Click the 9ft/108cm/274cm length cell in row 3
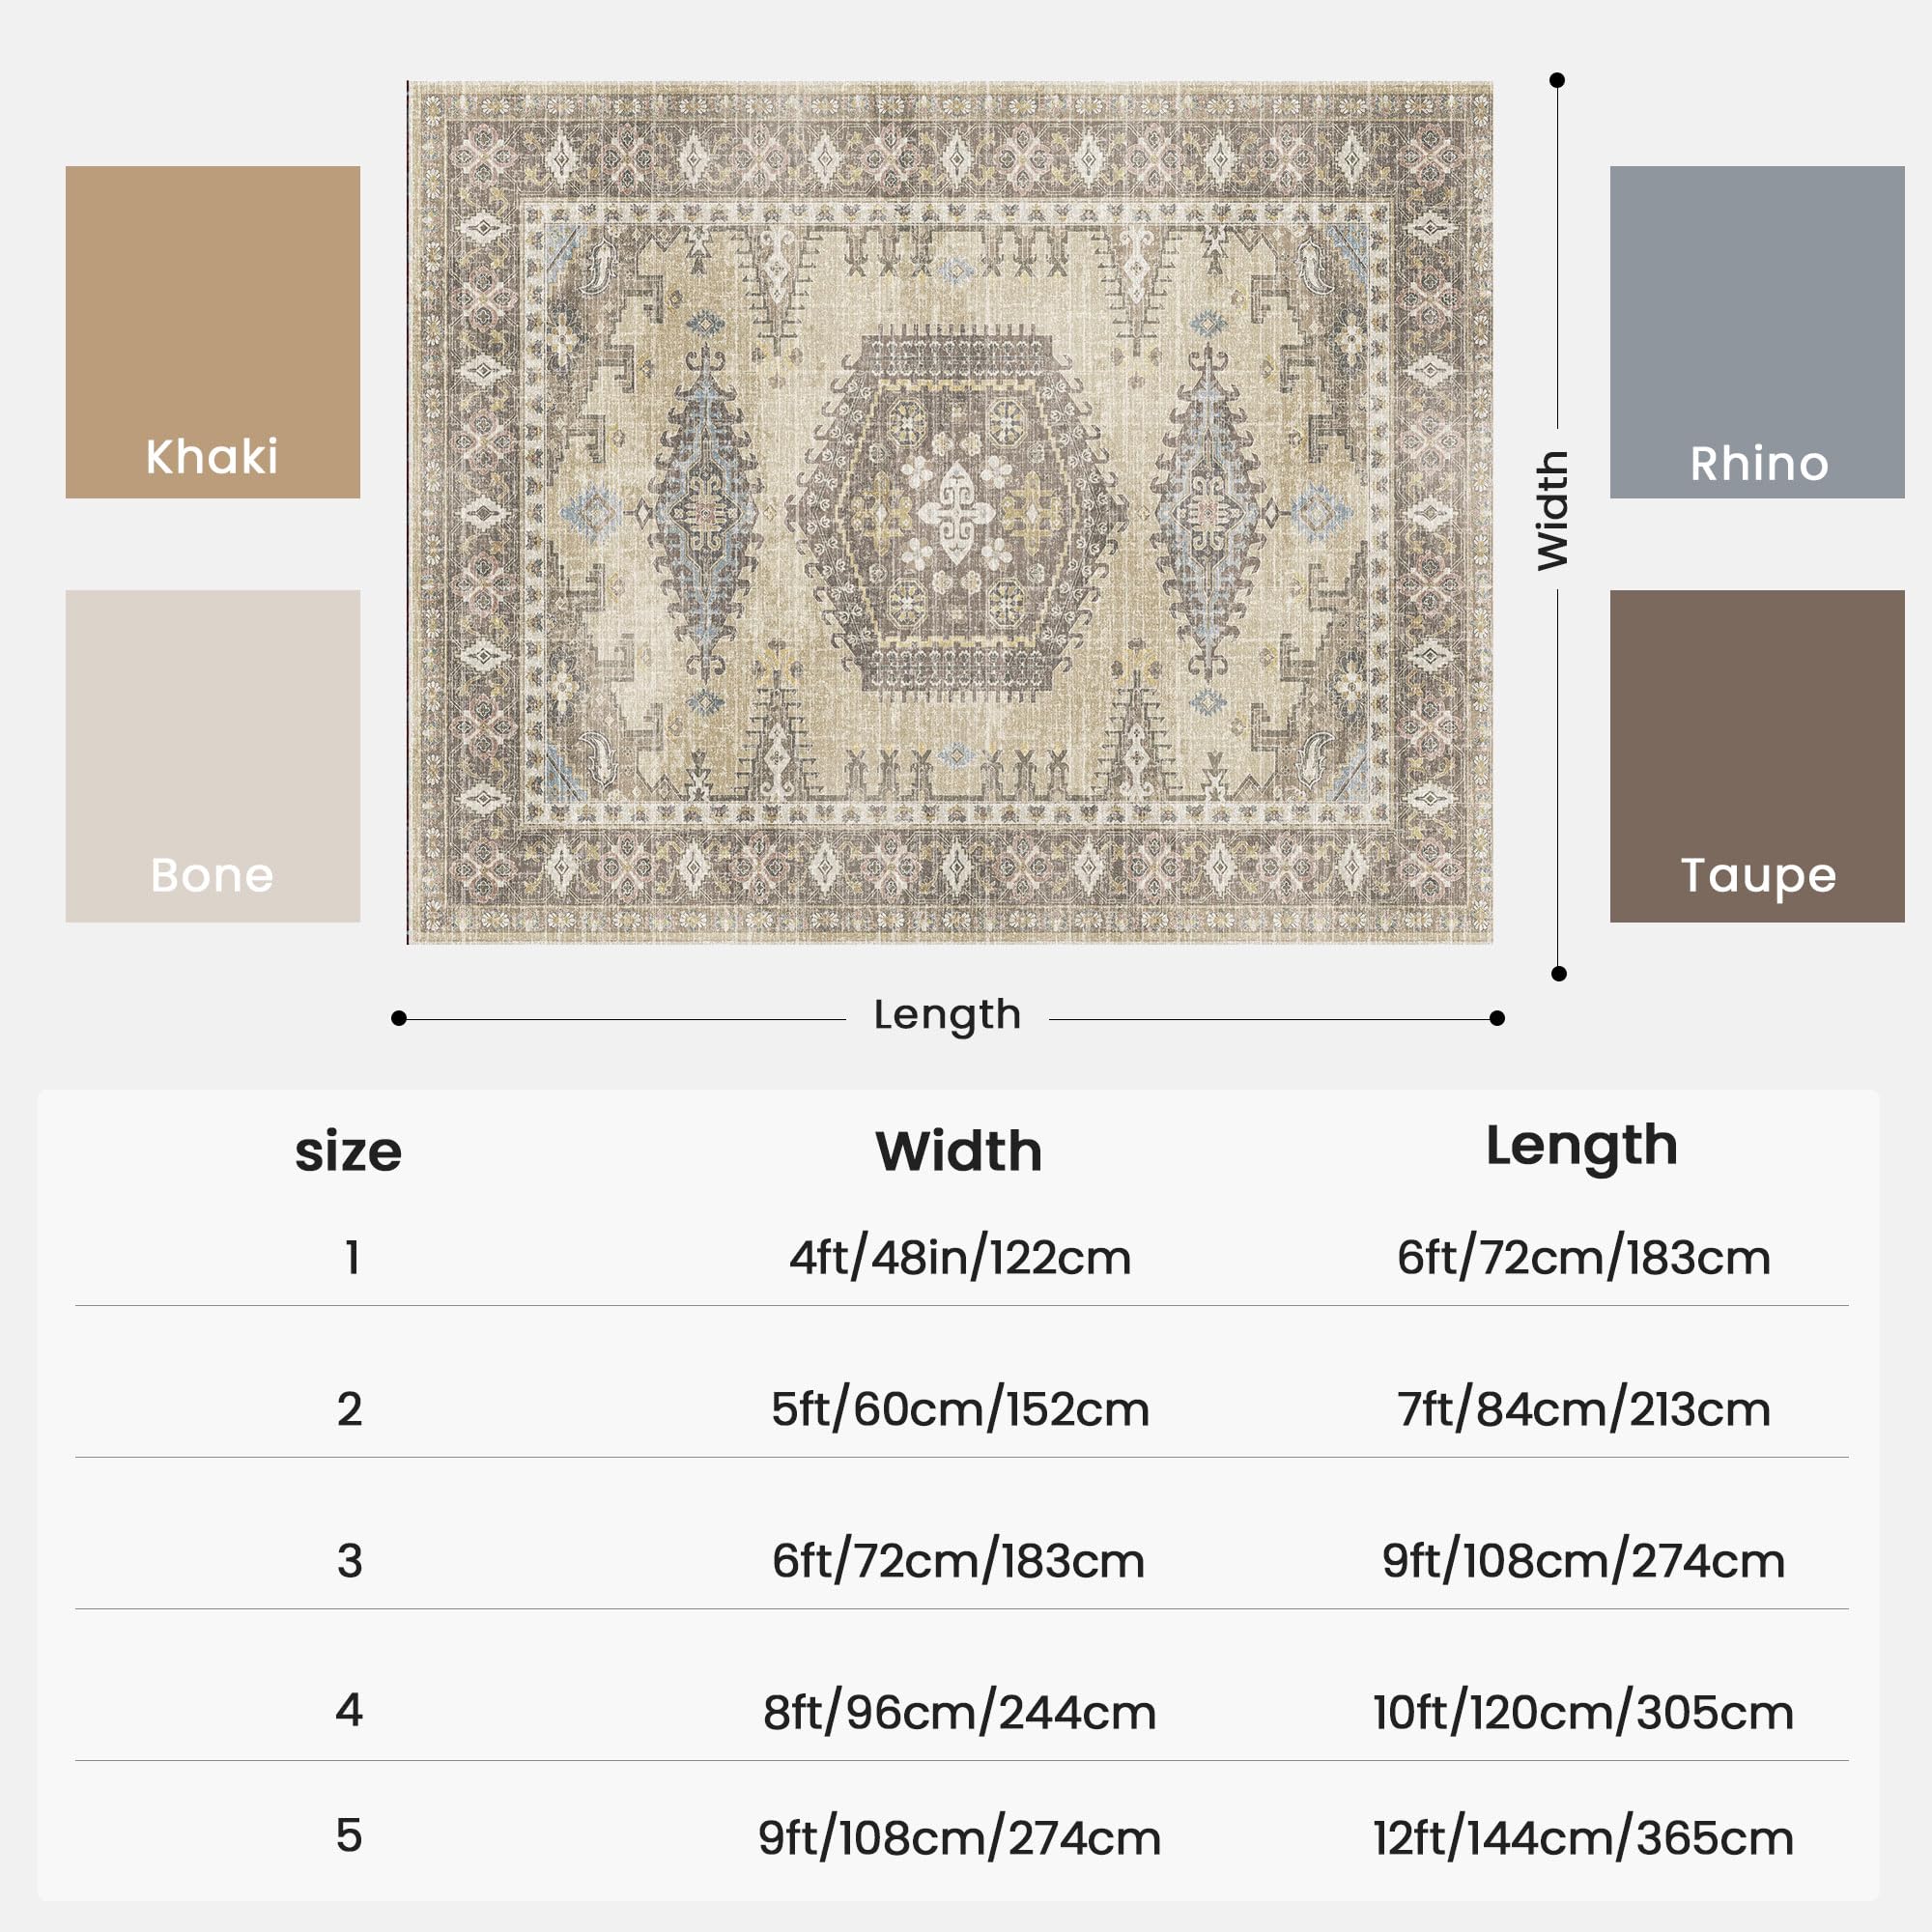The height and width of the screenshot is (1932, 1932). [1584, 1561]
